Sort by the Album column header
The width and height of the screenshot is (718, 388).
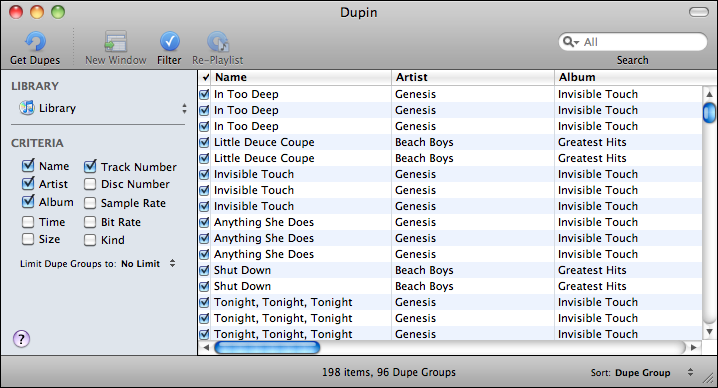tap(636, 77)
